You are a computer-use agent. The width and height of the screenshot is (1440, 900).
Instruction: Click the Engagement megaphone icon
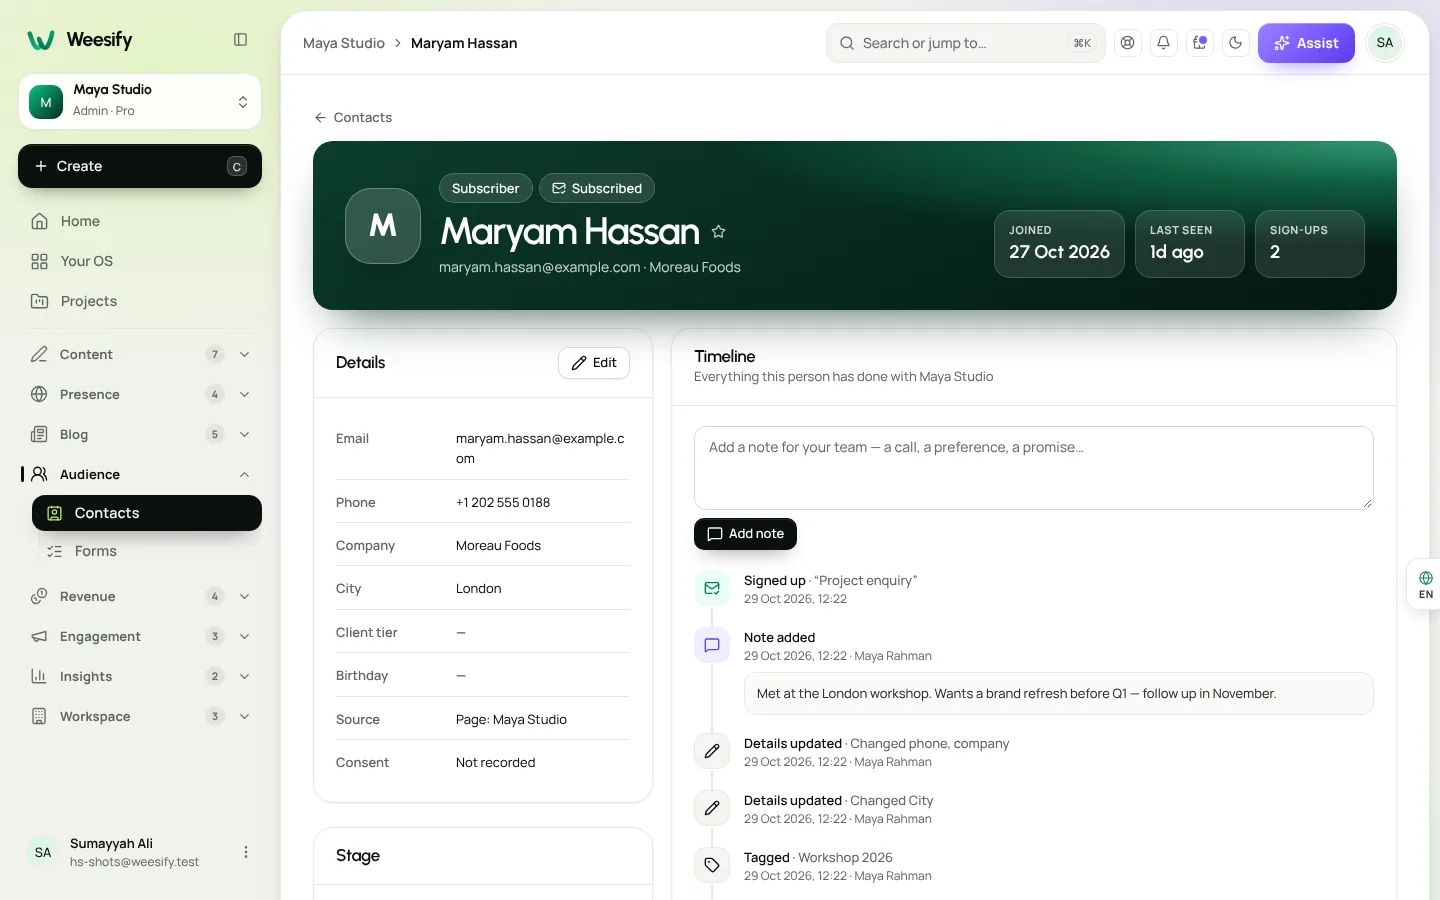pos(39,636)
